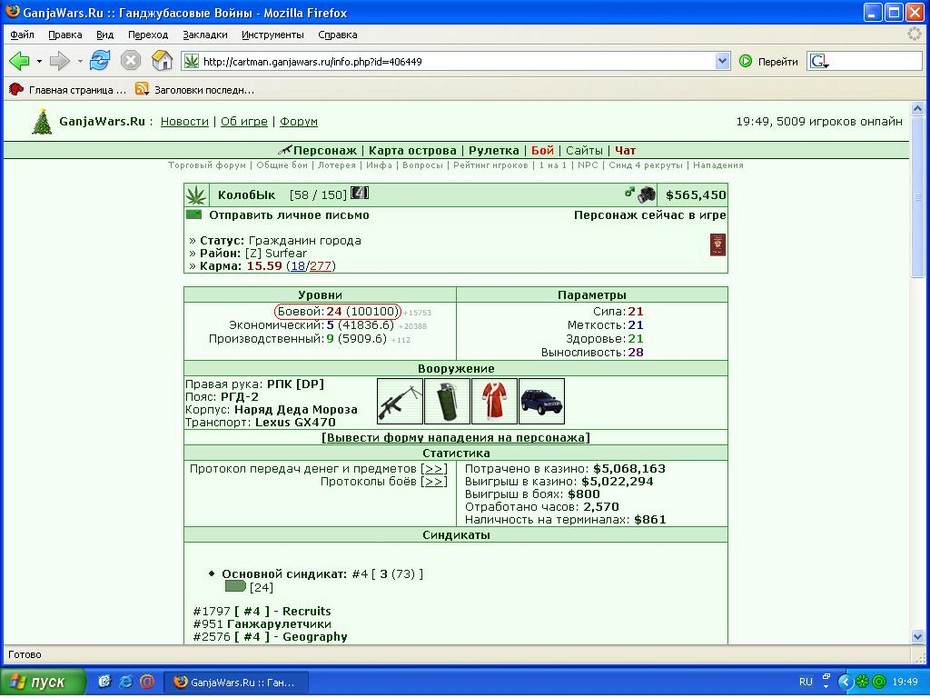
Task: Go to Персонаж navigation item
Action: tap(324, 150)
